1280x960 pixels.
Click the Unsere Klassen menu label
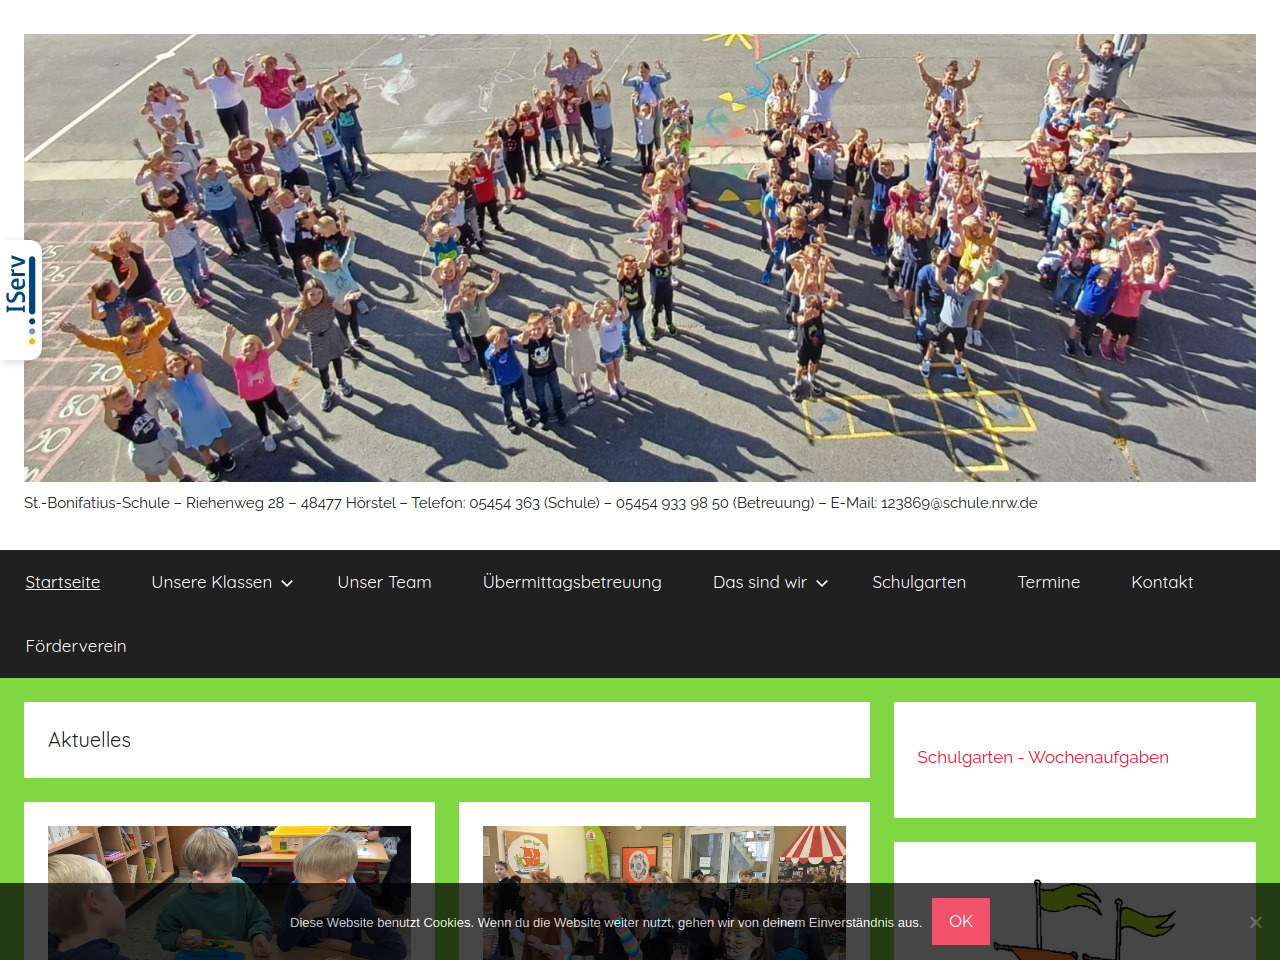211,582
